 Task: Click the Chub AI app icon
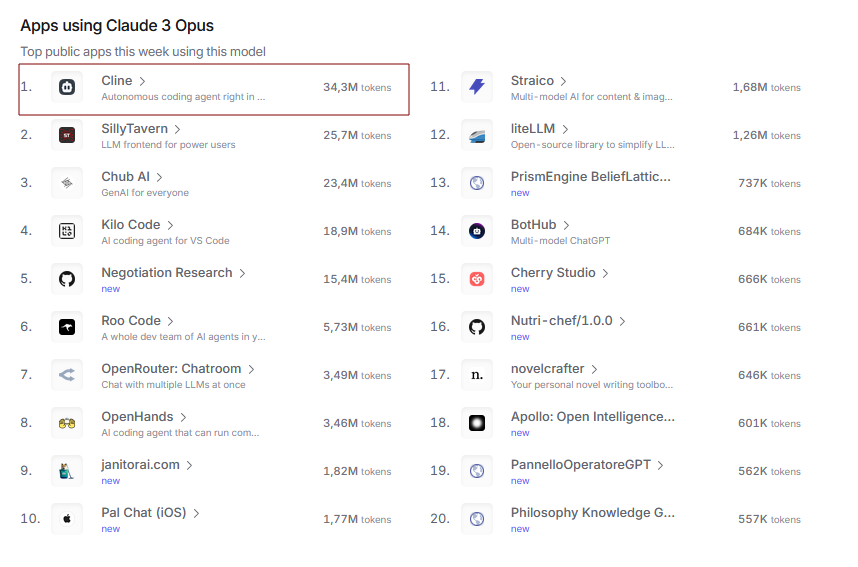[x=67, y=183]
